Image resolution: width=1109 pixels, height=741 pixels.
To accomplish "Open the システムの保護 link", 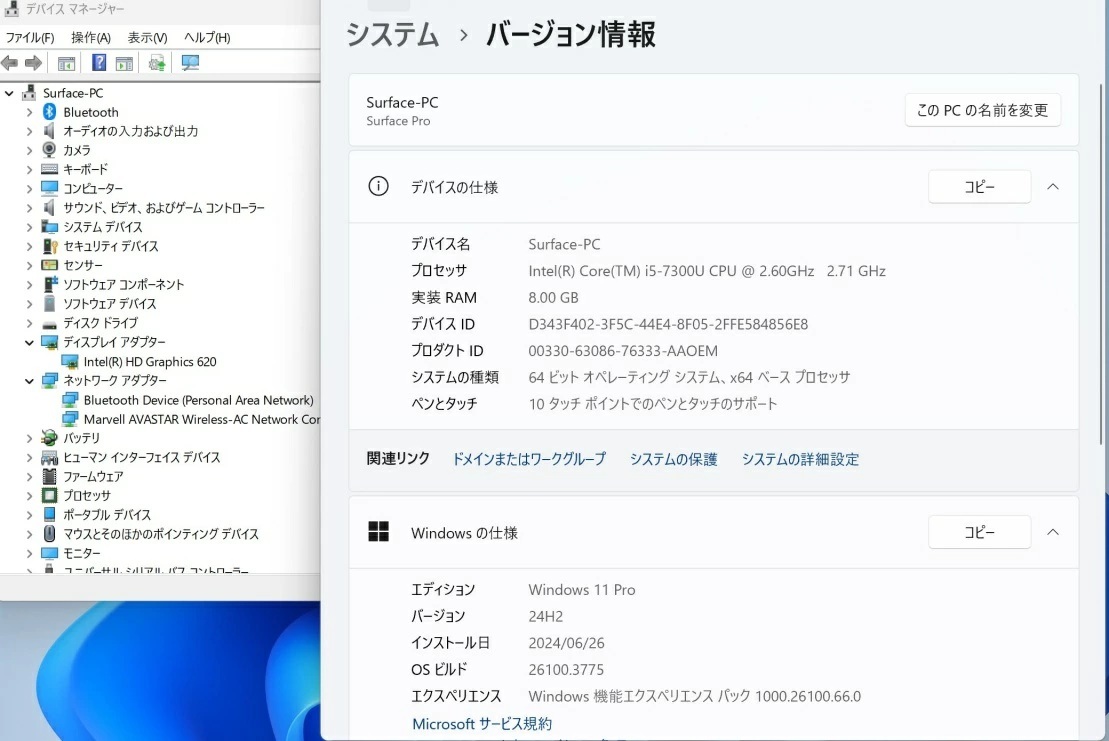I will [x=673, y=459].
